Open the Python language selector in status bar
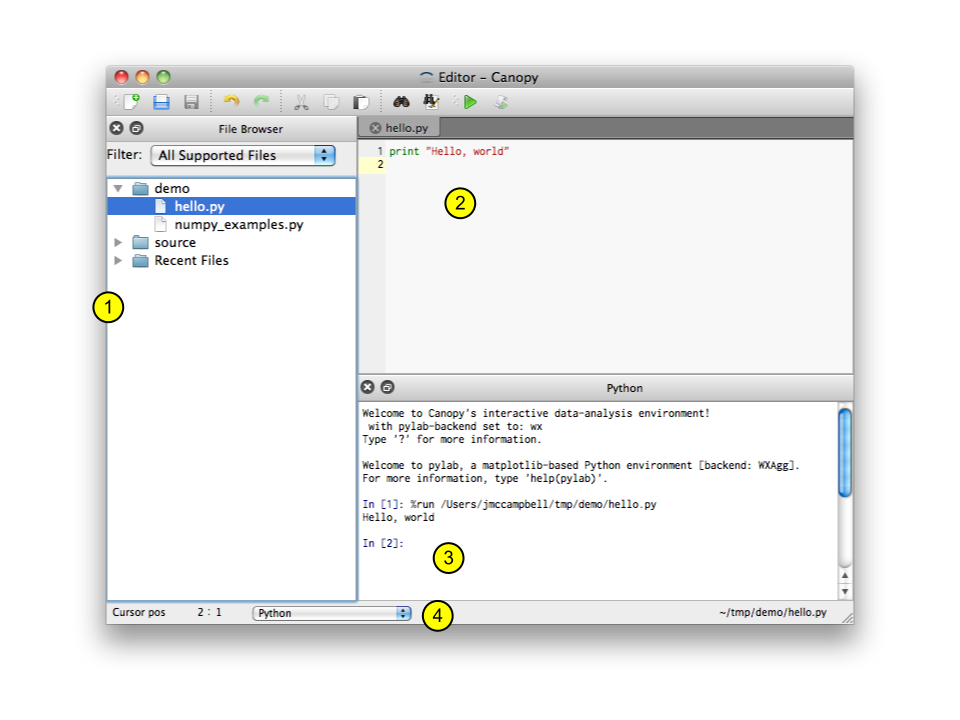Viewport: 960px width, 720px height. (332, 613)
